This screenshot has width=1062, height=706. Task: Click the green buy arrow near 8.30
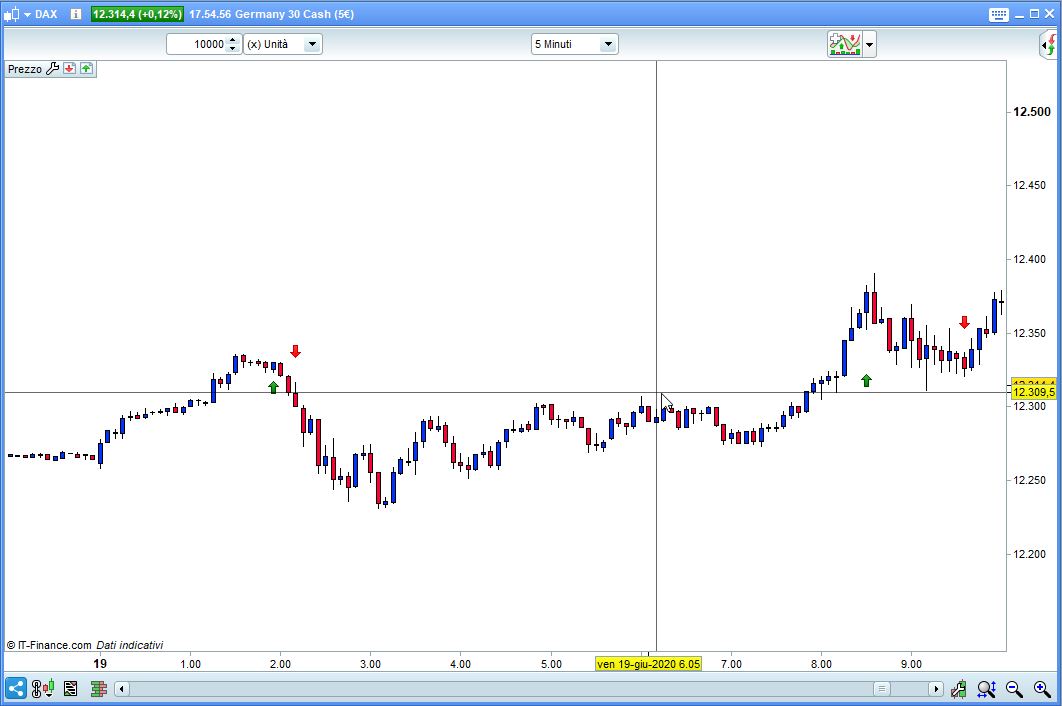[866, 380]
